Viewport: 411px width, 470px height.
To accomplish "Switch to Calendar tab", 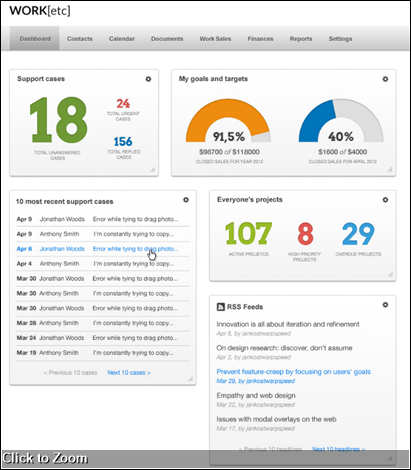I will 122,39.
